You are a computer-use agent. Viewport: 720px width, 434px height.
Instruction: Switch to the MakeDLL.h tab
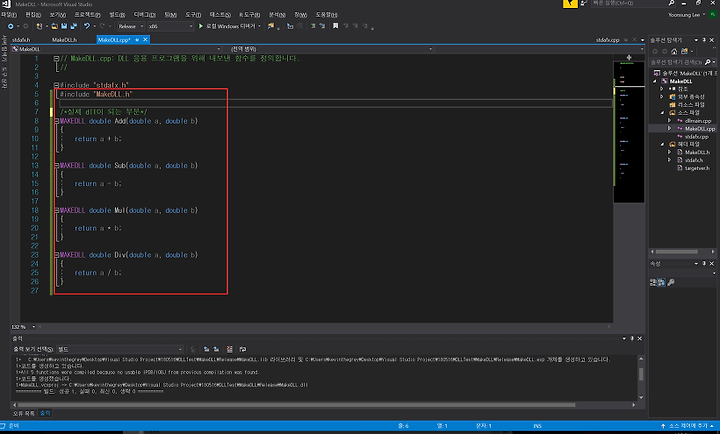click(64, 40)
